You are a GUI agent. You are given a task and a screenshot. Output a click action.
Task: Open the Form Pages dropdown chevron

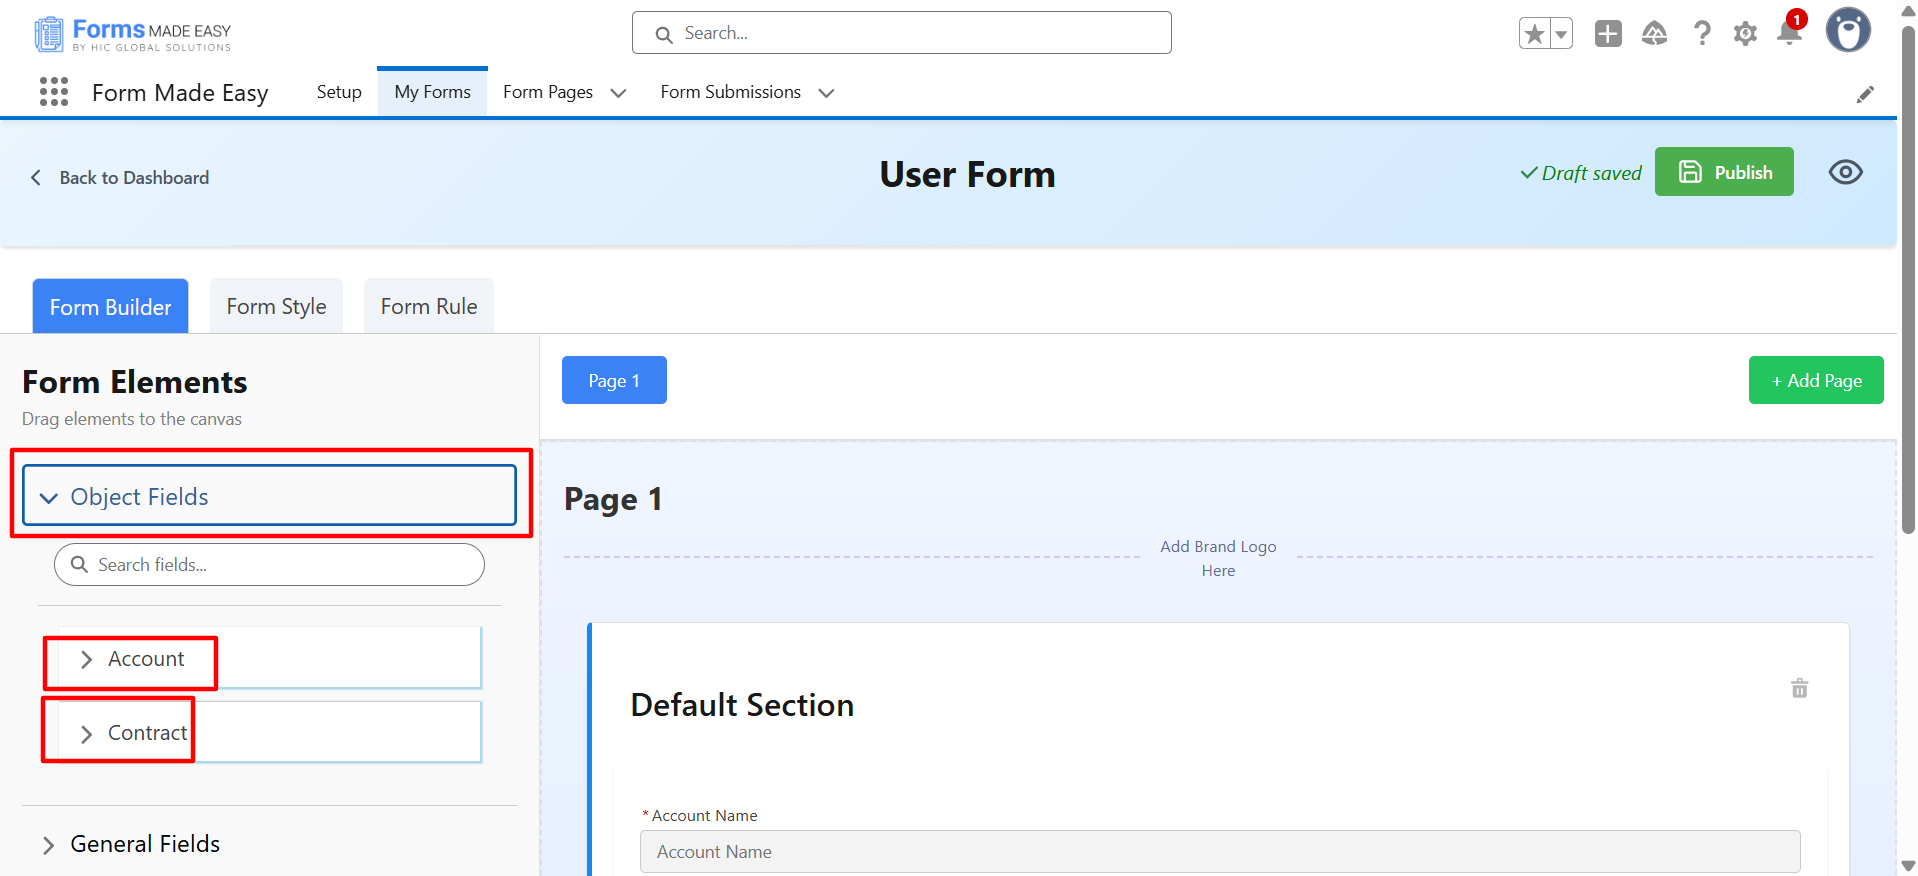618,93
